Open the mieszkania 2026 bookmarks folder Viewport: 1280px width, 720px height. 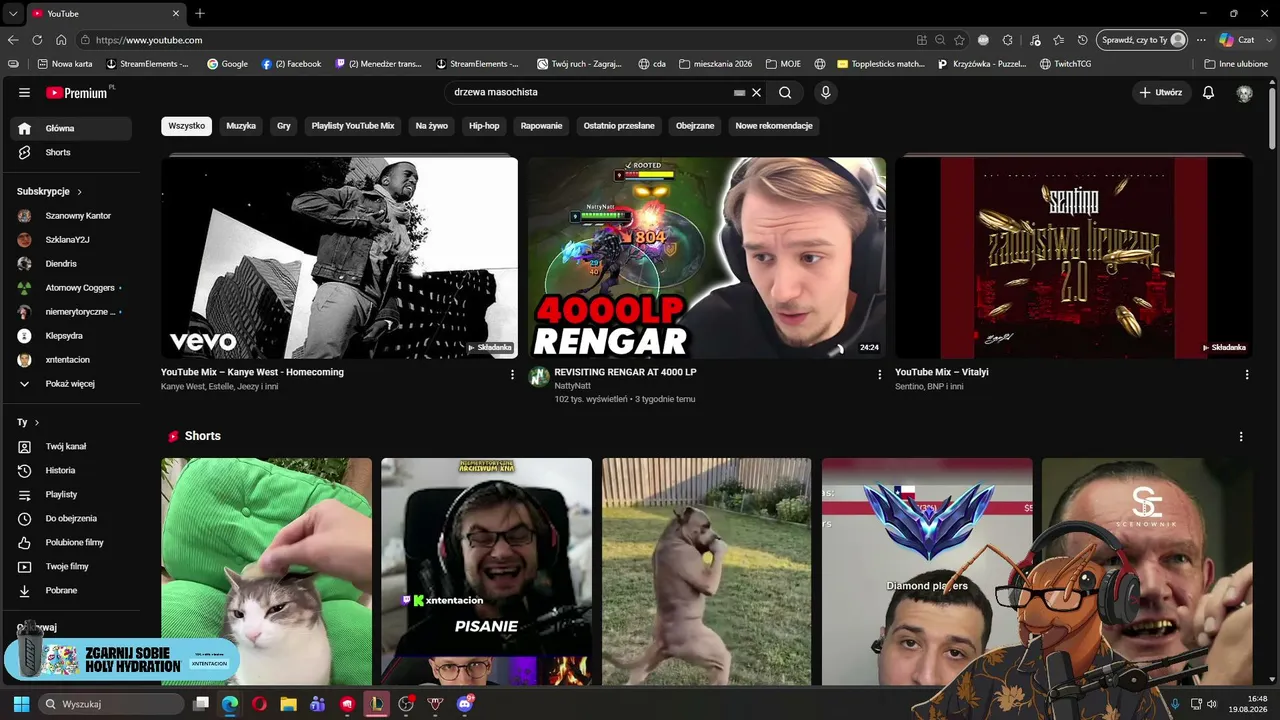pos(715,64)
